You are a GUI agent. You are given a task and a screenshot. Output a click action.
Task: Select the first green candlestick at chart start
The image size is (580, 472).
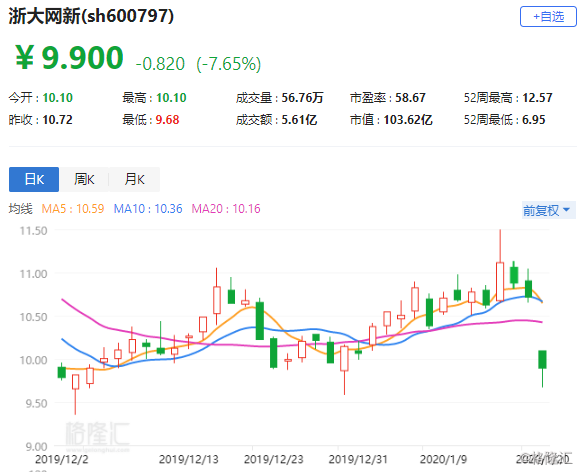pos(61,372)
